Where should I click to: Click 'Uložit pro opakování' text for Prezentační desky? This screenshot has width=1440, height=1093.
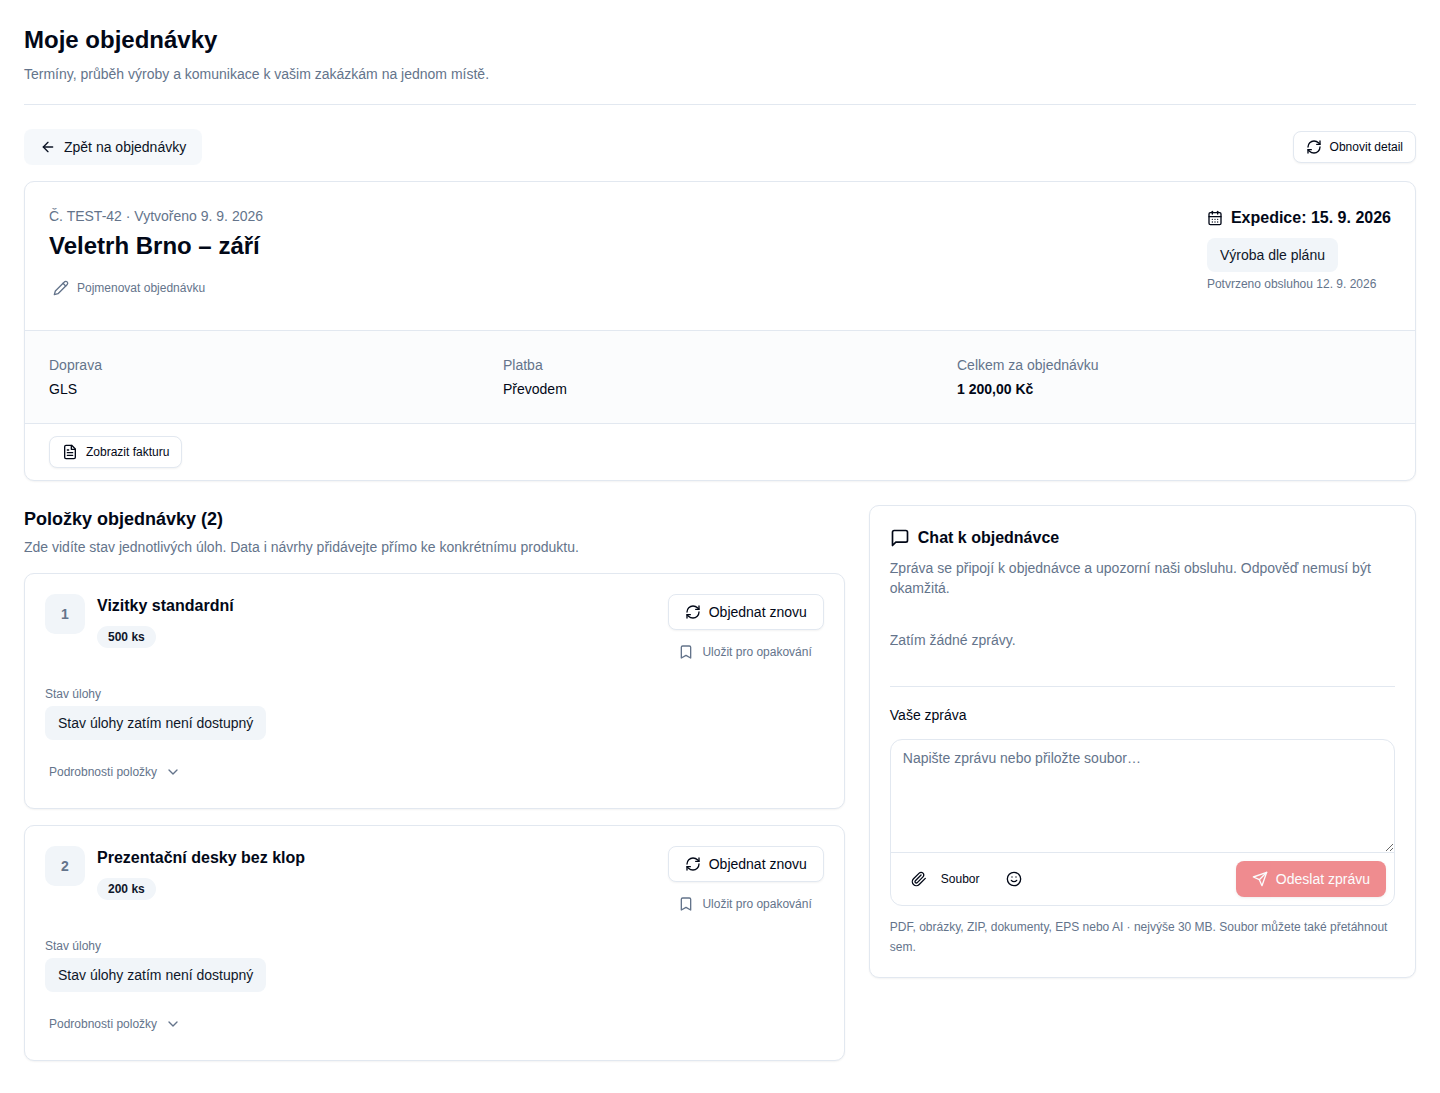coord(757,904)
